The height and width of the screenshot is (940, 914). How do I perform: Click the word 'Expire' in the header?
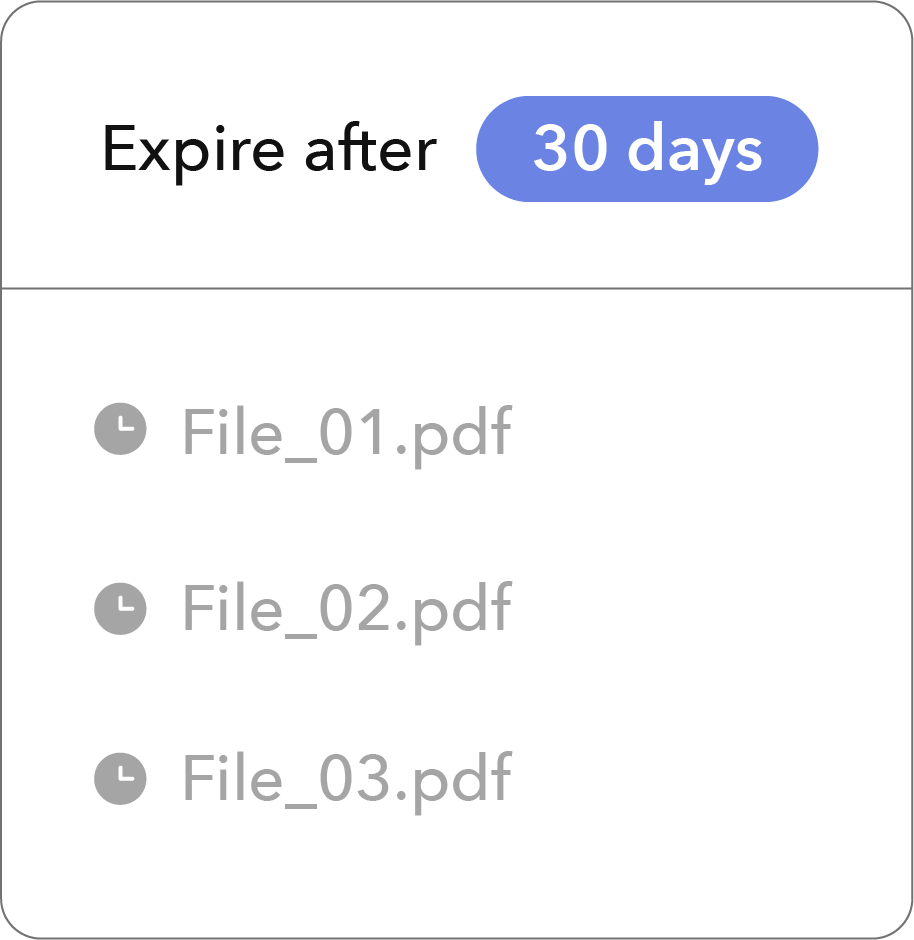(x=194, y=153)
